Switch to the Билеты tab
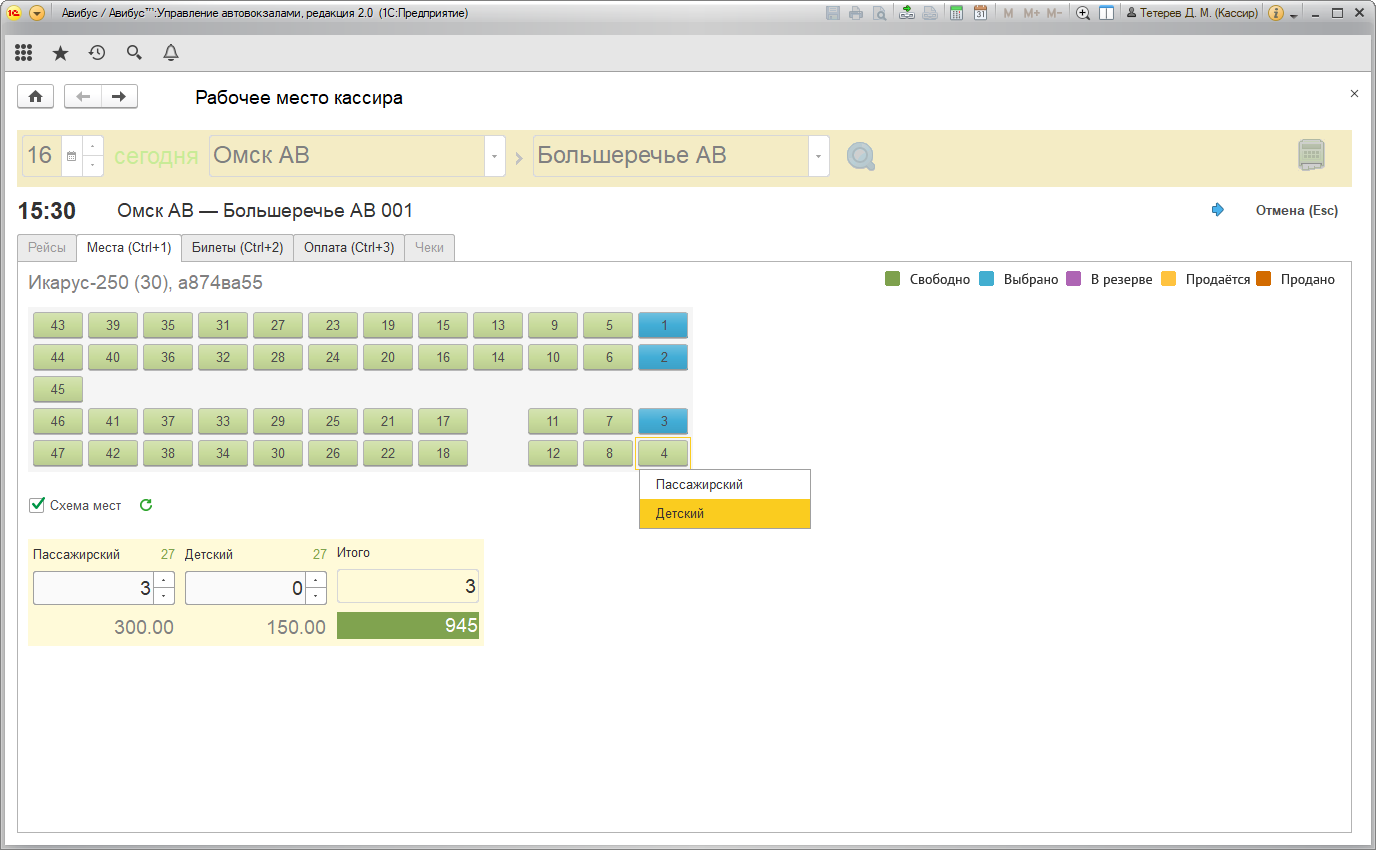 pos(237,247)
